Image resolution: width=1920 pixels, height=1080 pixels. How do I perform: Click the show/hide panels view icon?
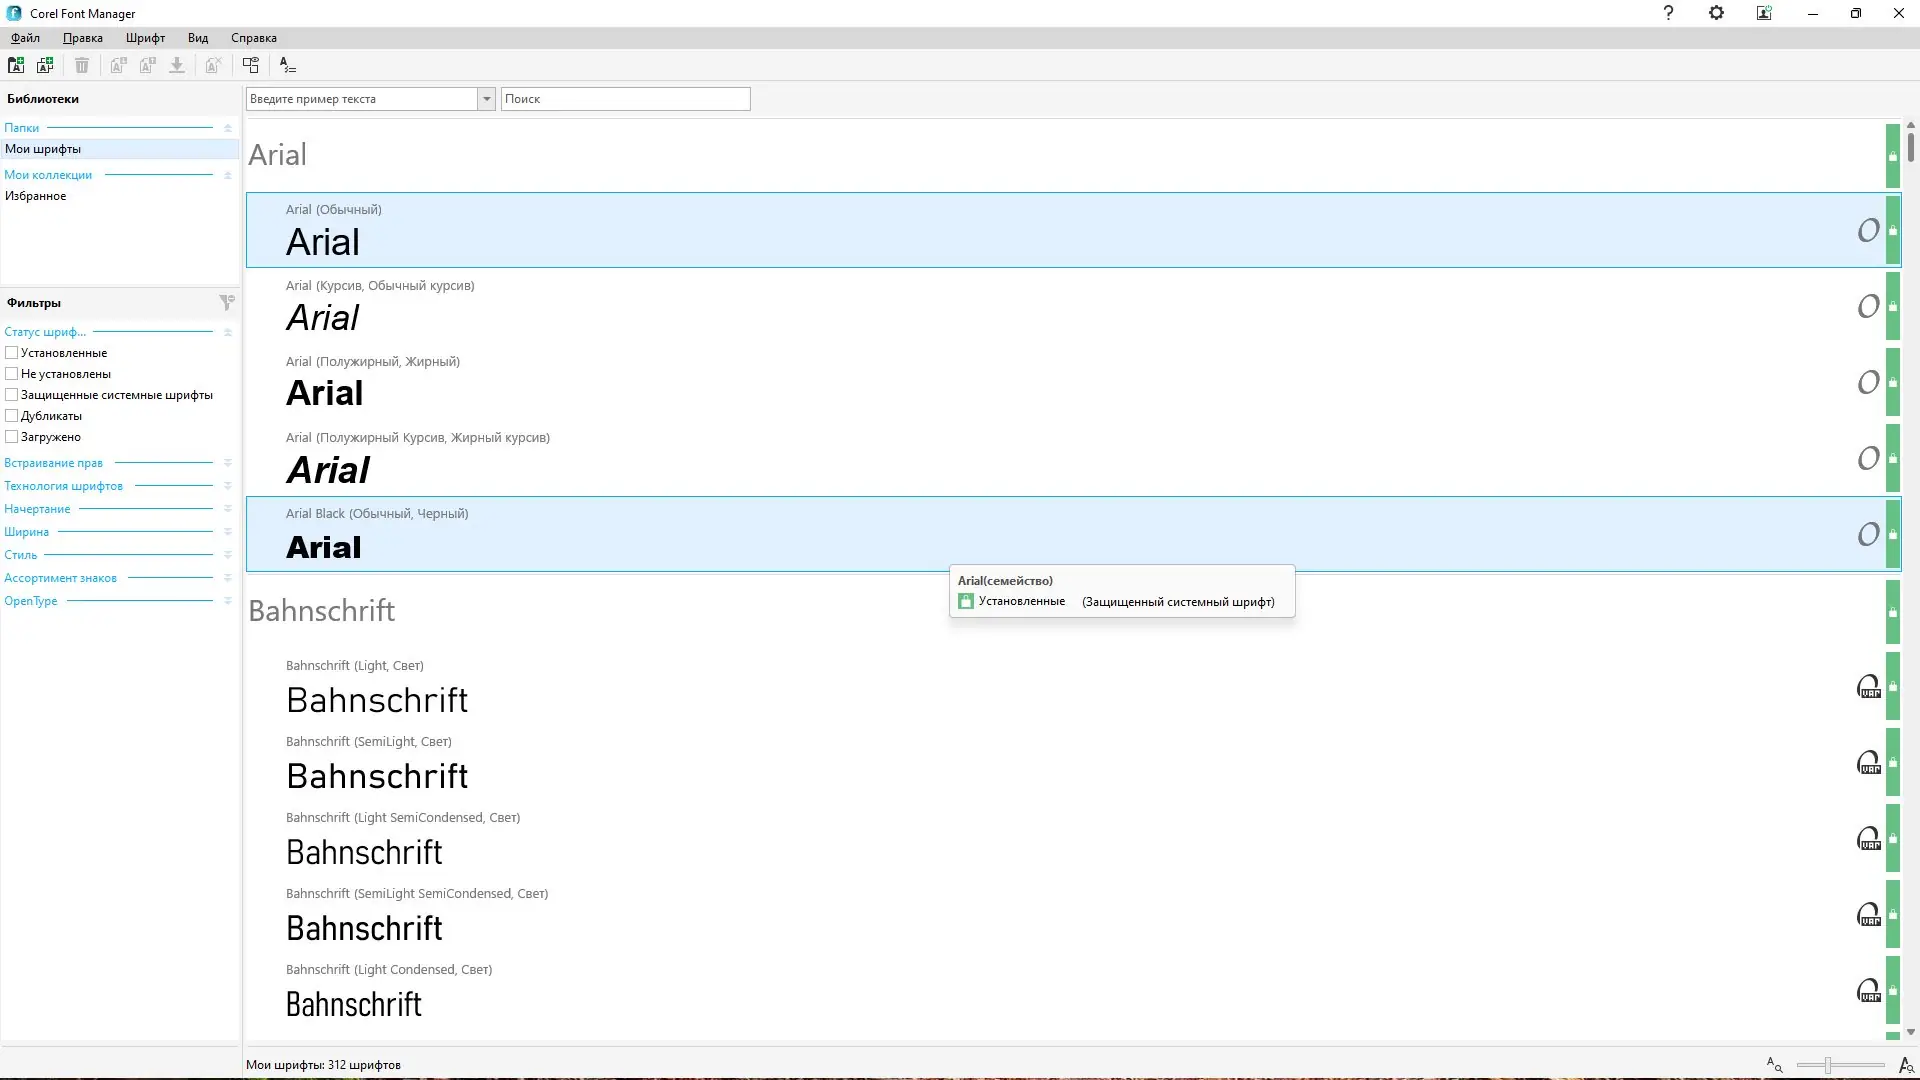[251, 65]
